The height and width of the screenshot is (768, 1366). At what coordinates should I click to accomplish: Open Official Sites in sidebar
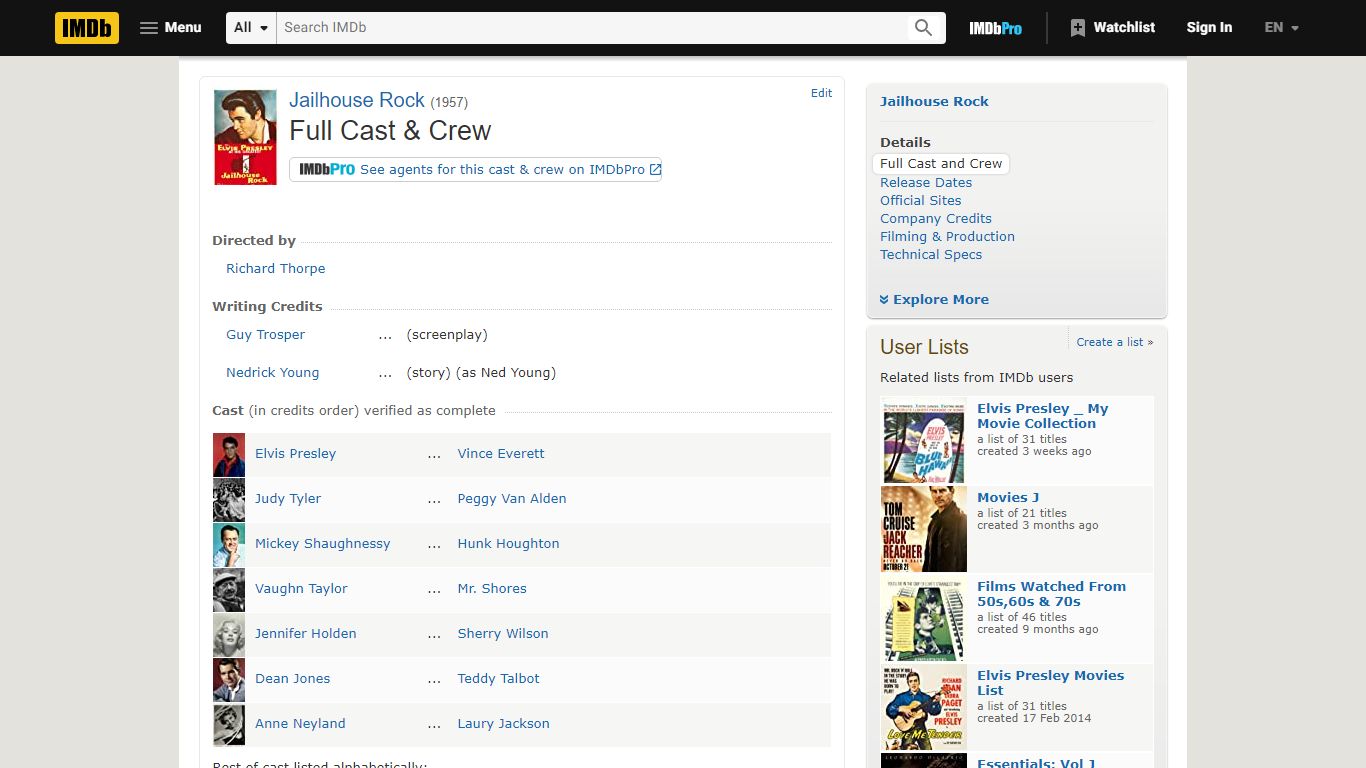click(x=921, y=201)
